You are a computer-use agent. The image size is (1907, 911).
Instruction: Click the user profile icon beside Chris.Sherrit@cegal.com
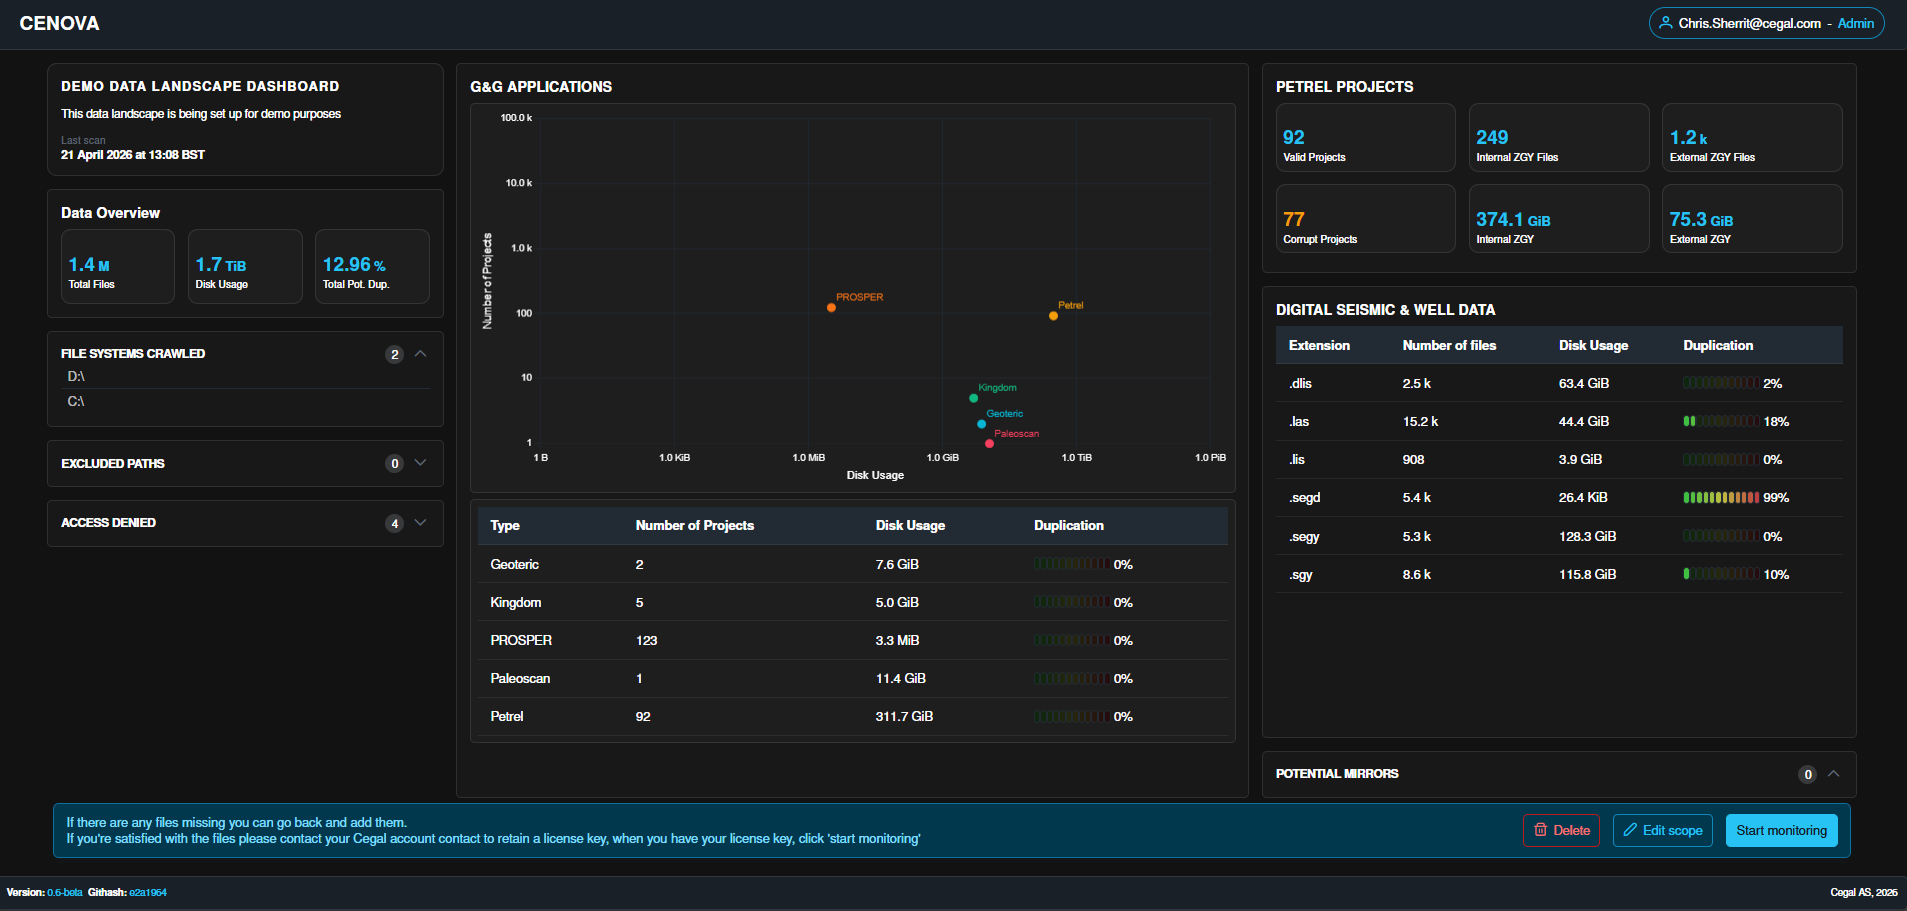pos(1666,23)
